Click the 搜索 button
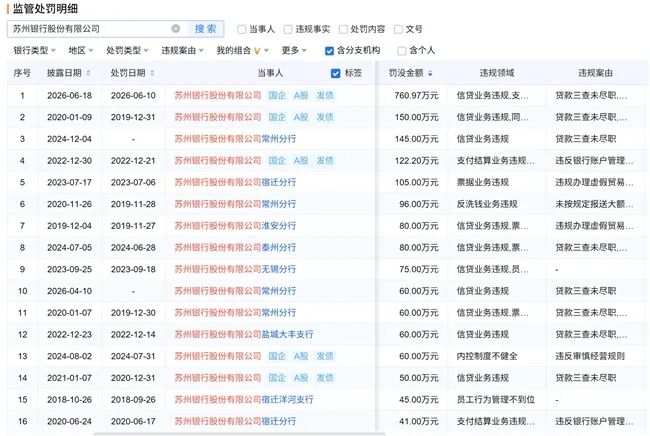Viewport: 650px width, 436px height. coord(206,29)
